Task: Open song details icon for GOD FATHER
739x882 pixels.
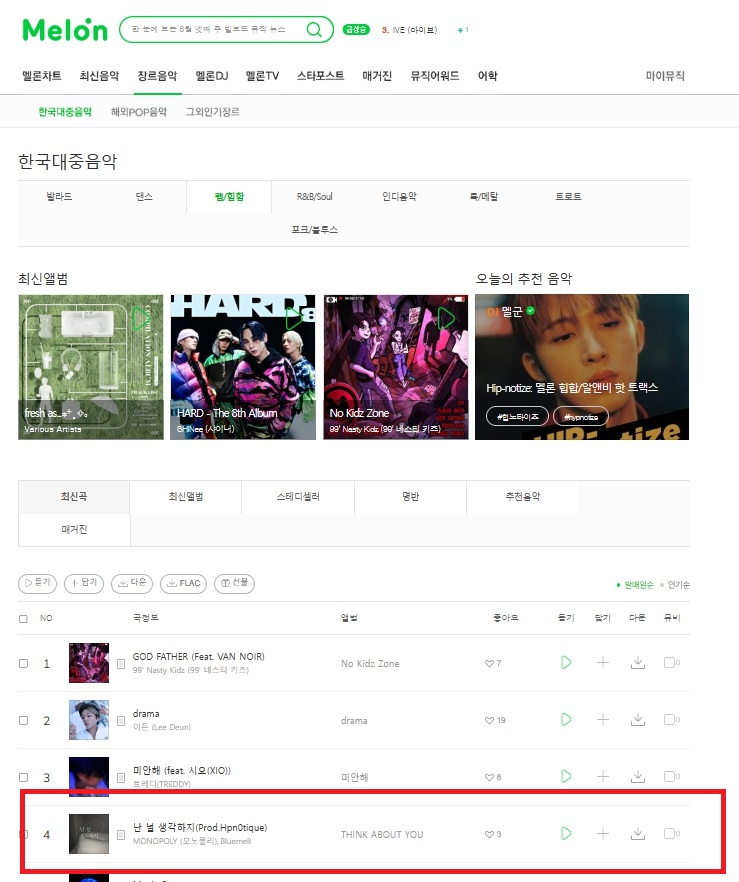Action: click(121, 664)
